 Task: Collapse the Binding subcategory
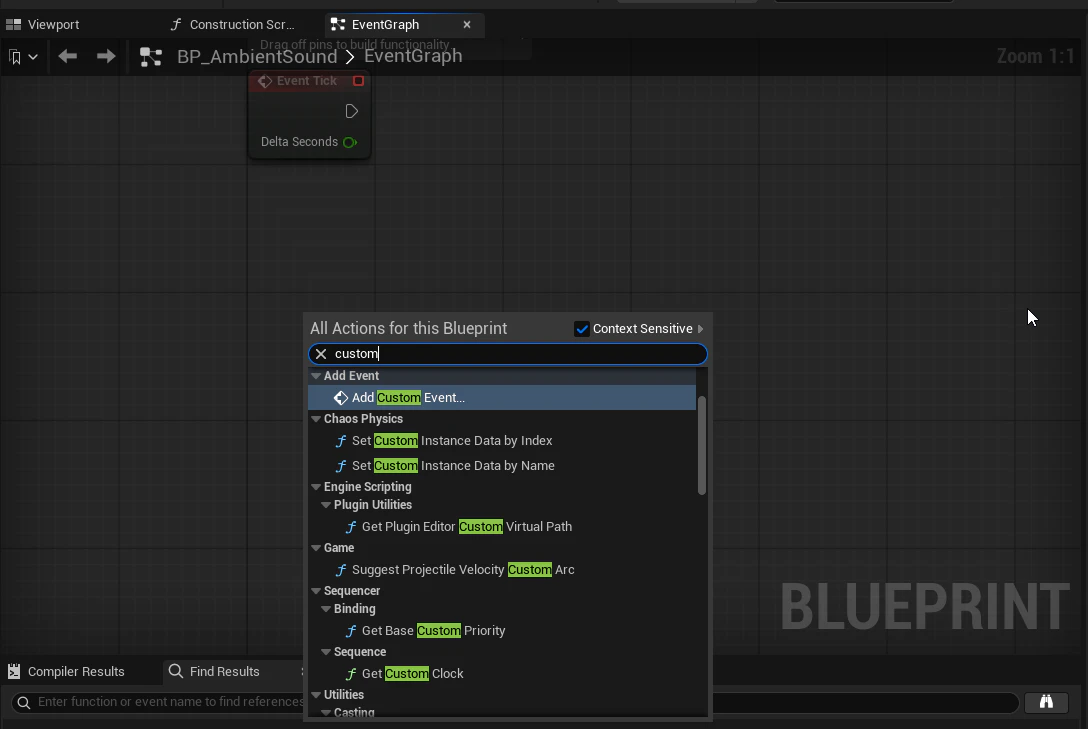coord(326,609)
